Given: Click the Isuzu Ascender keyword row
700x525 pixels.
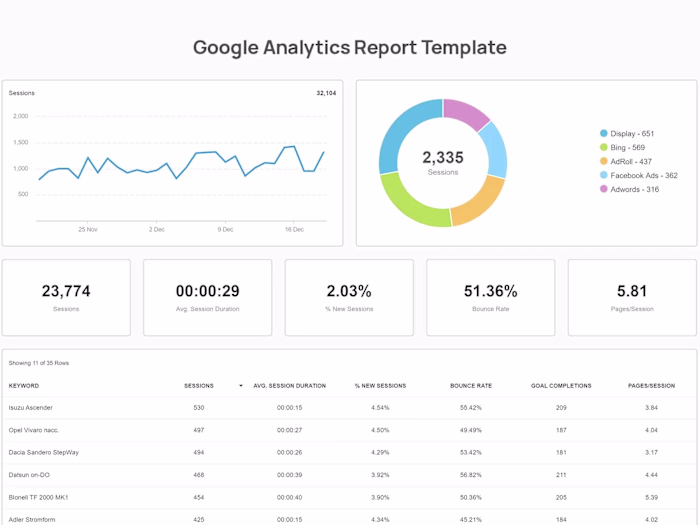Looking at the screenshot, I should click(x=350, y=408).
